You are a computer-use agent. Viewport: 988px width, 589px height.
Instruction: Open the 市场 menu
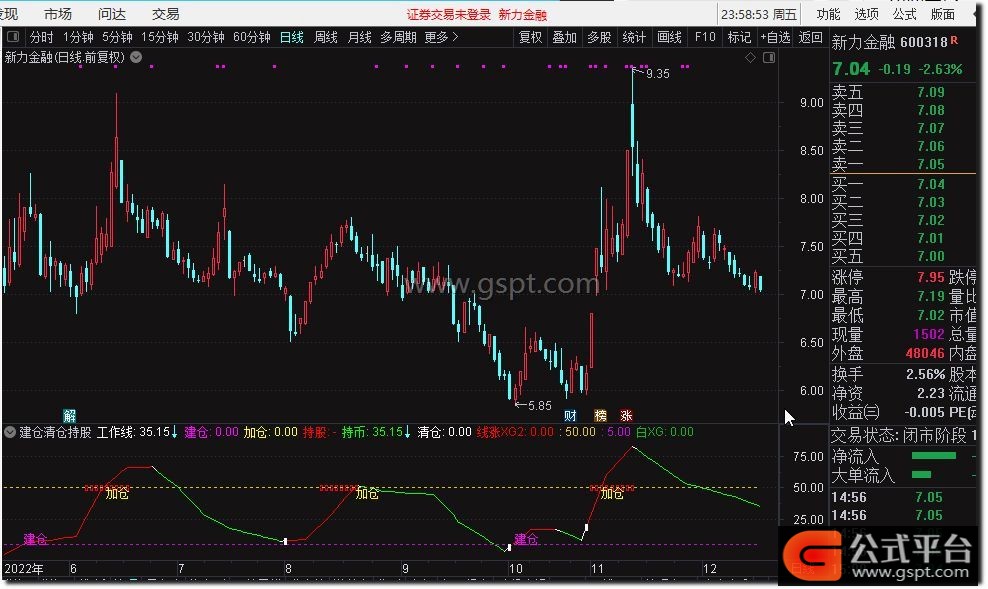click(x=58, y=14)
